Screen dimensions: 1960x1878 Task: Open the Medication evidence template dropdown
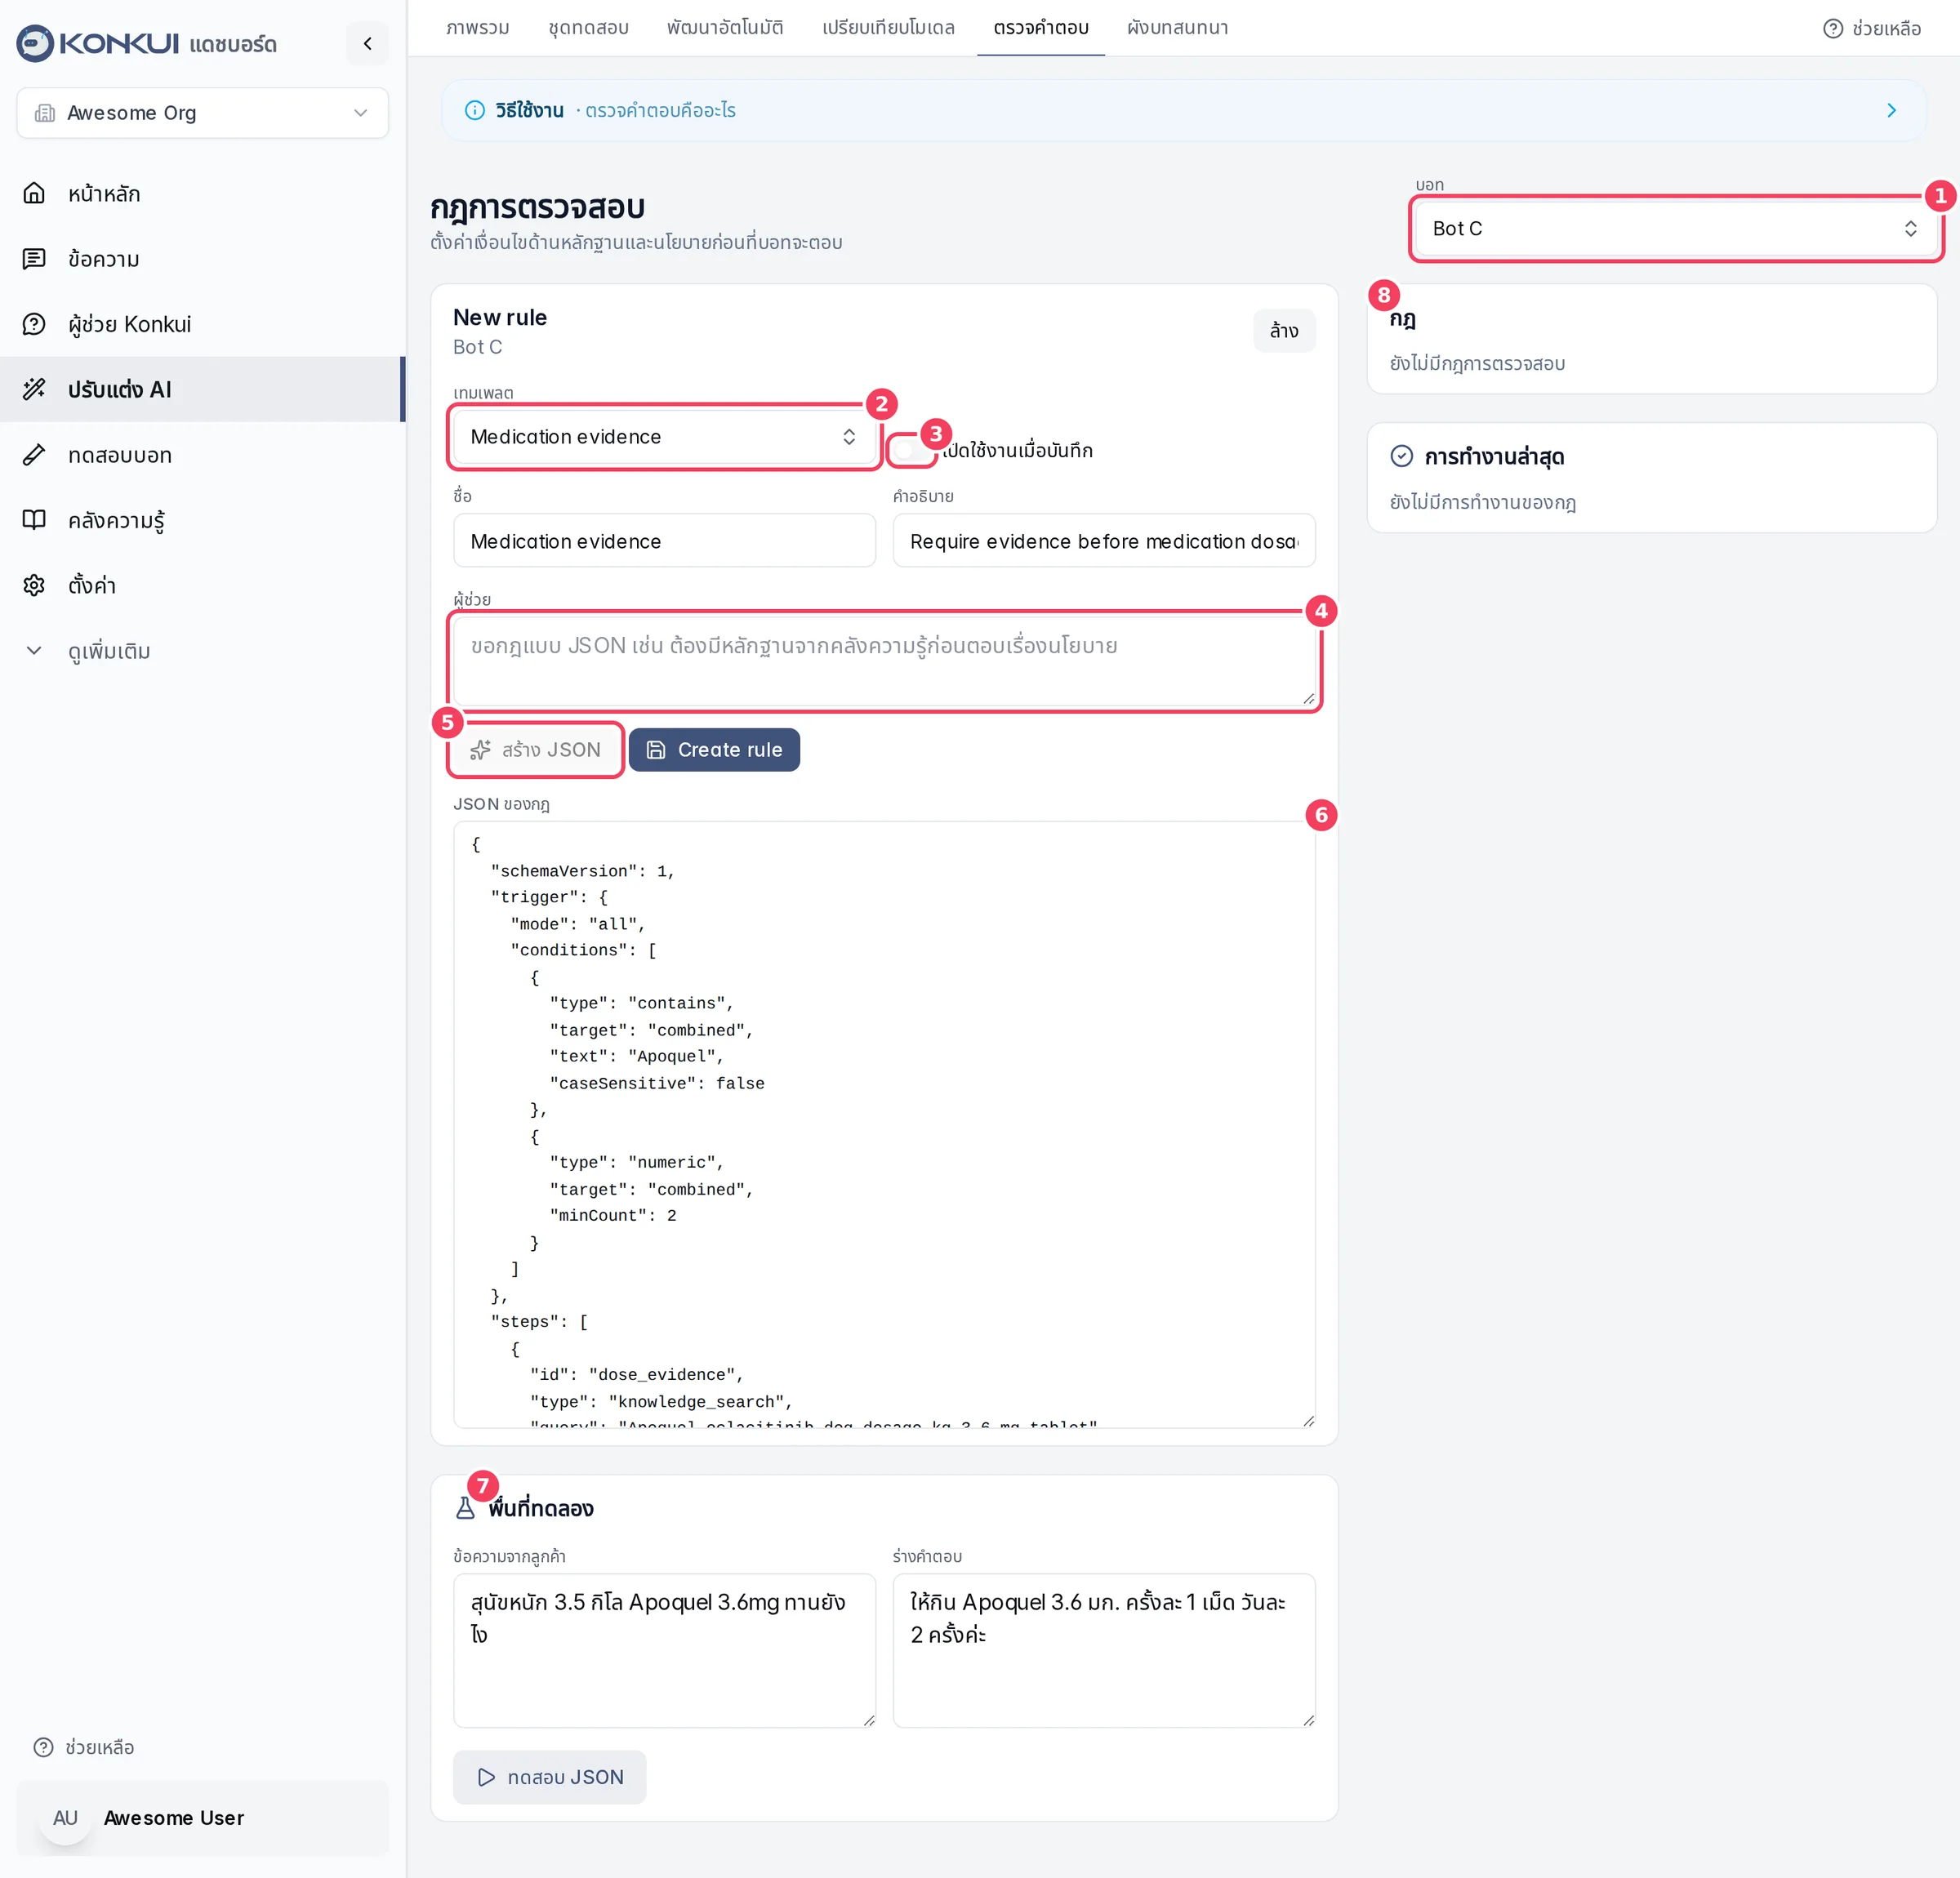coord(663,437)
